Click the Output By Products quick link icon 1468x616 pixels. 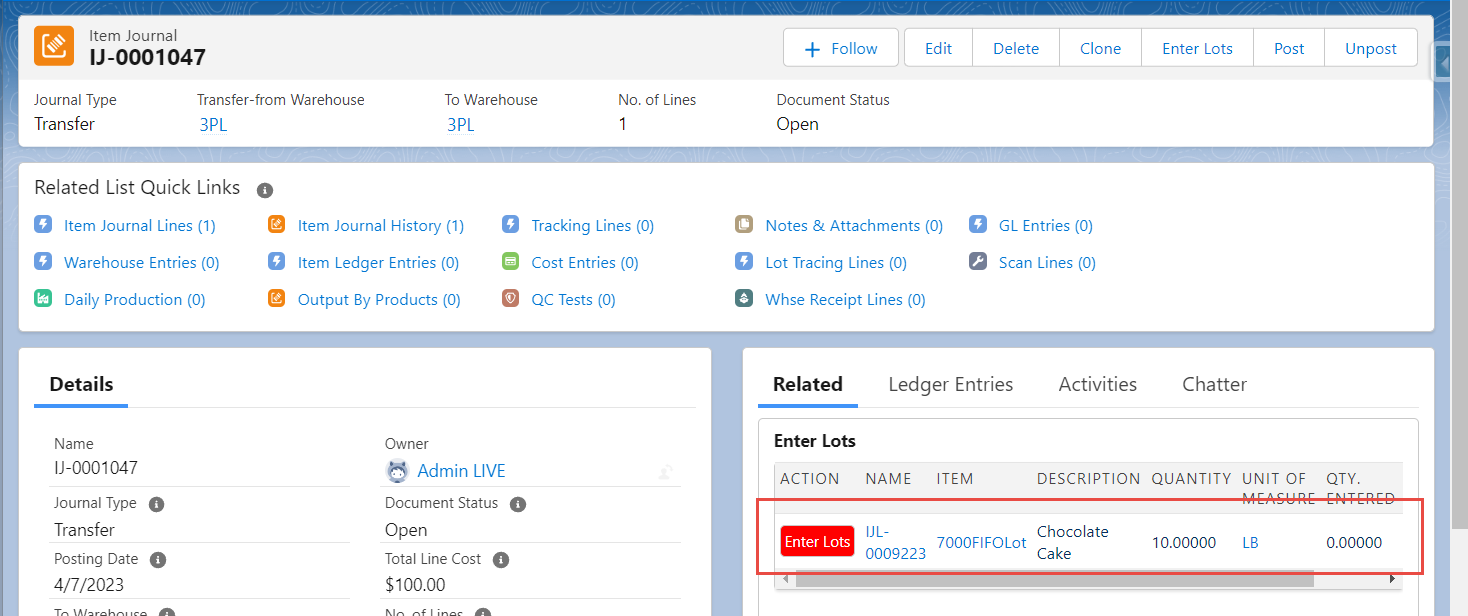(277, 299)
